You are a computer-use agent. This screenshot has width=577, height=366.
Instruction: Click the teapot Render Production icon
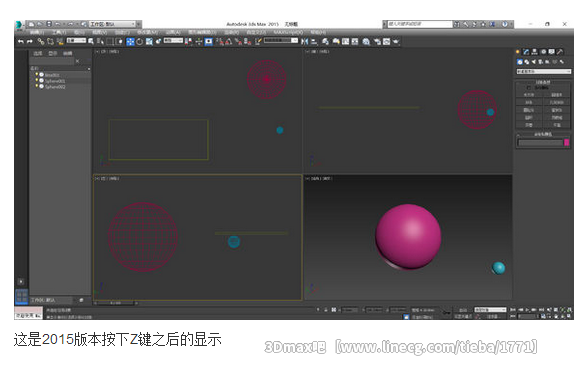tap(396, 42)
